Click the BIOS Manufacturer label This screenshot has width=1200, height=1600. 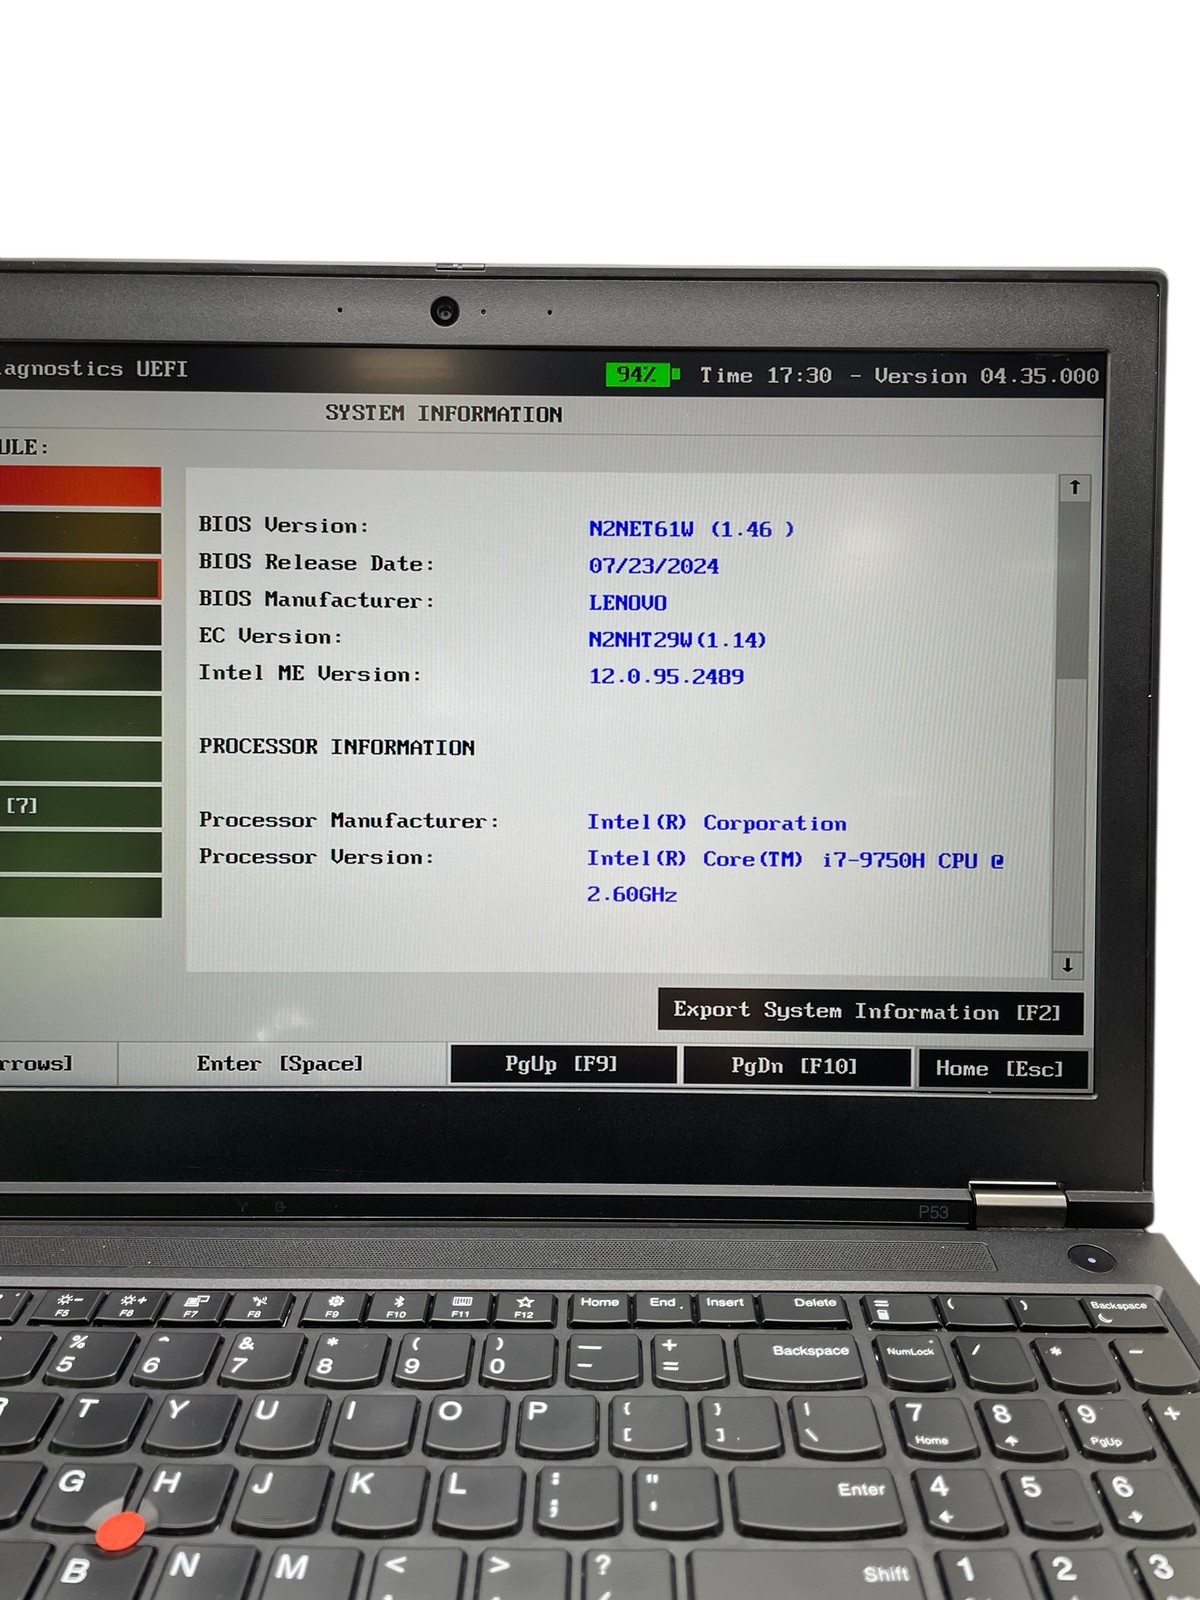[x=317, y=600]
